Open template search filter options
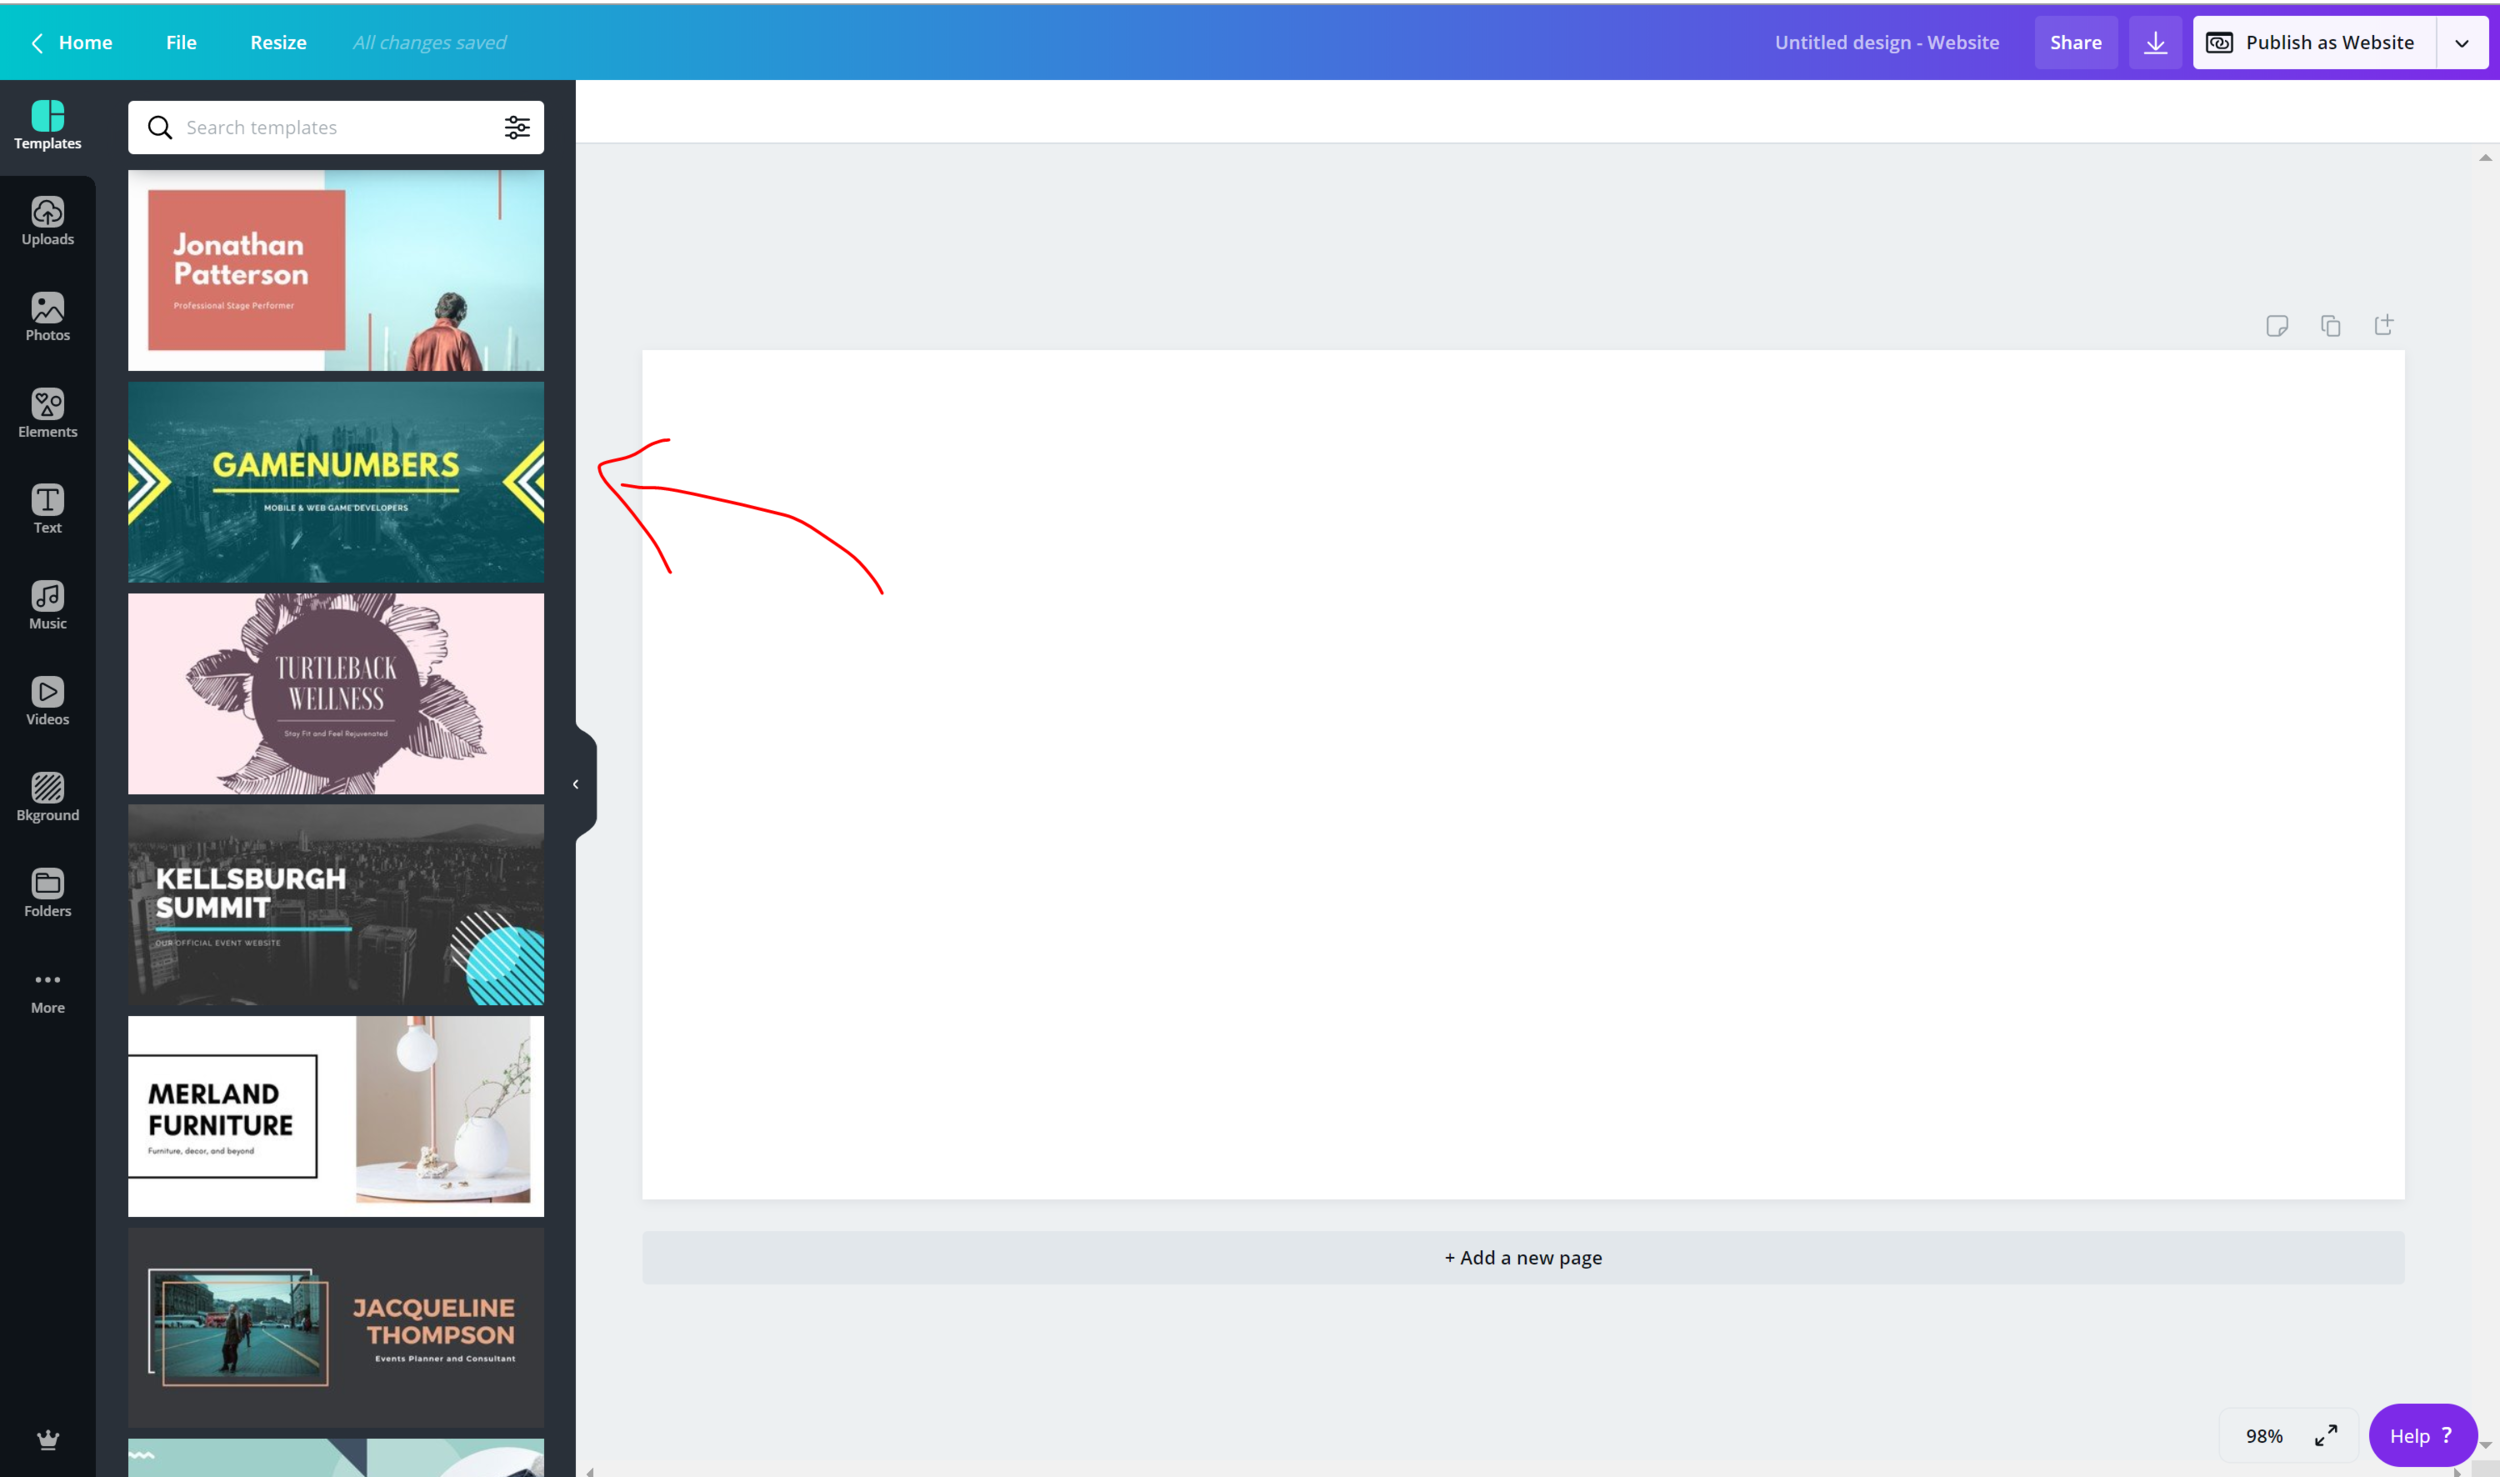The height and width of the screenshot is (1477, 2500). (x=516, y=127)
